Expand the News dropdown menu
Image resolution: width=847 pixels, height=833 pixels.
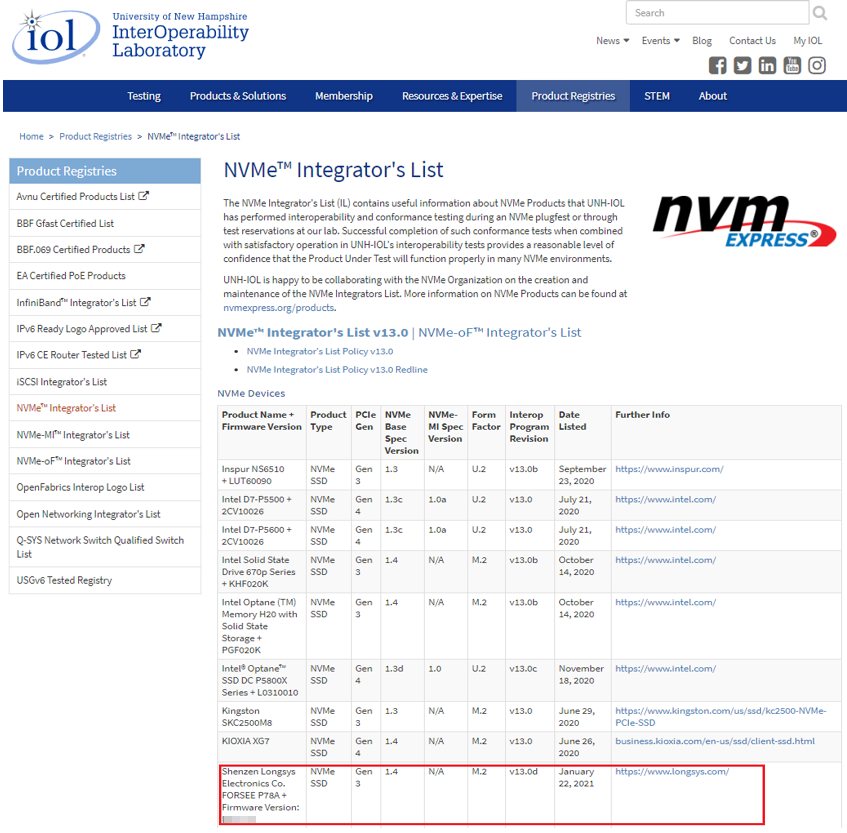click(x=613, y=41)
